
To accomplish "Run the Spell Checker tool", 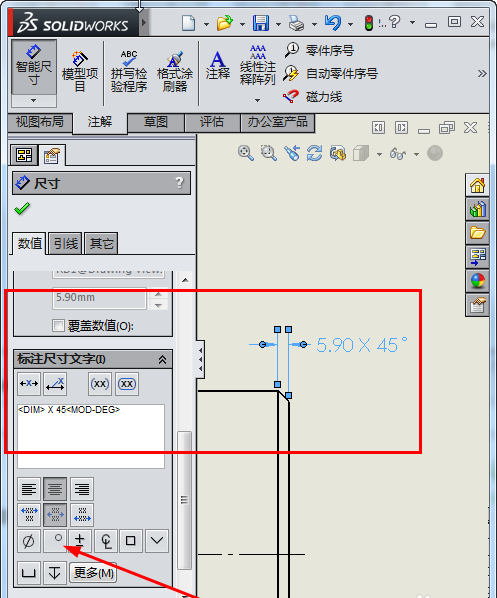I will 129,71.
